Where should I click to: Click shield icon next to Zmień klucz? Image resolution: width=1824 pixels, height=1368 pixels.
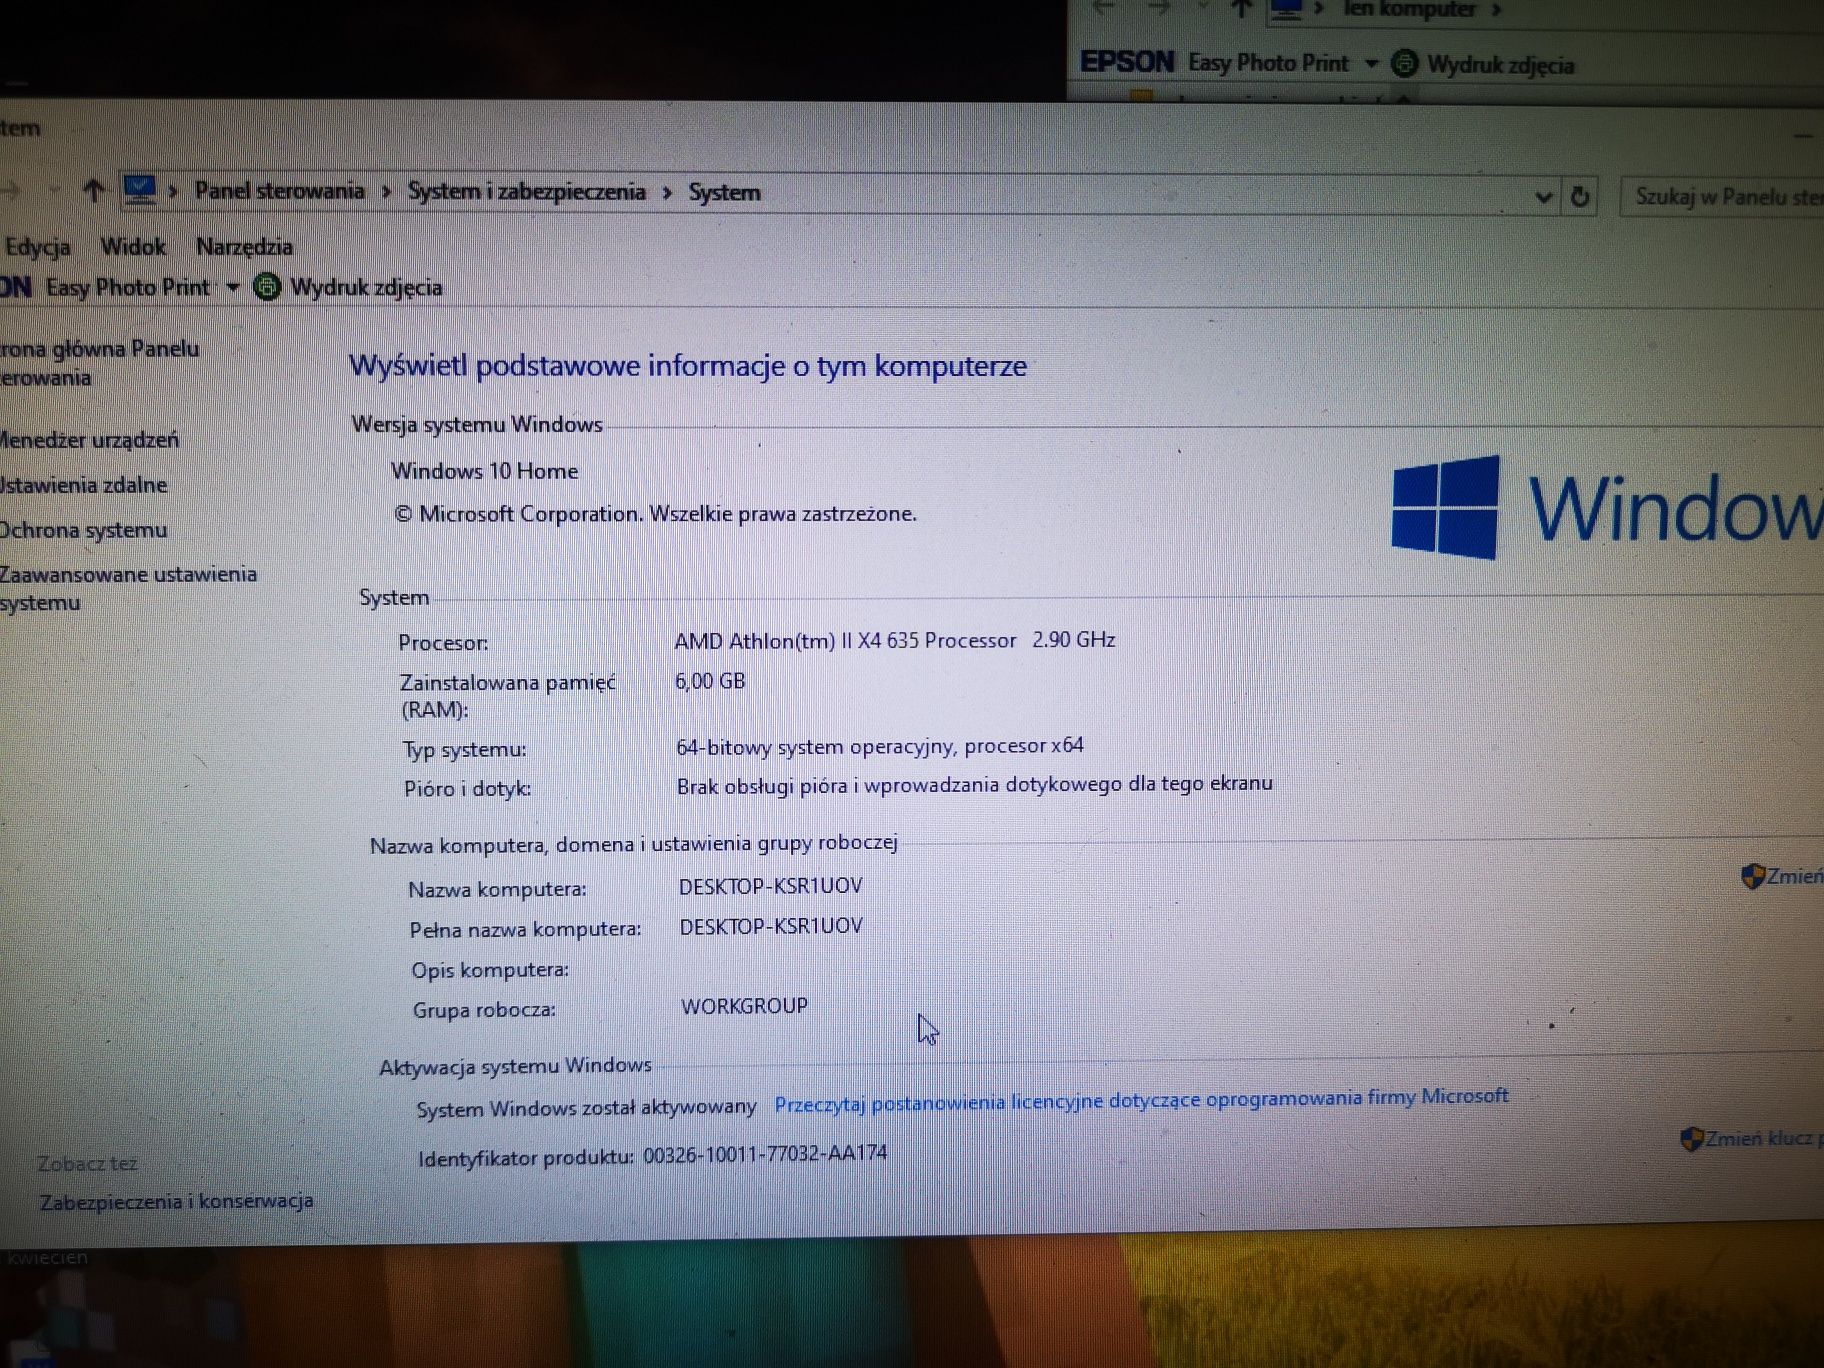[x=1691, y=1139]
